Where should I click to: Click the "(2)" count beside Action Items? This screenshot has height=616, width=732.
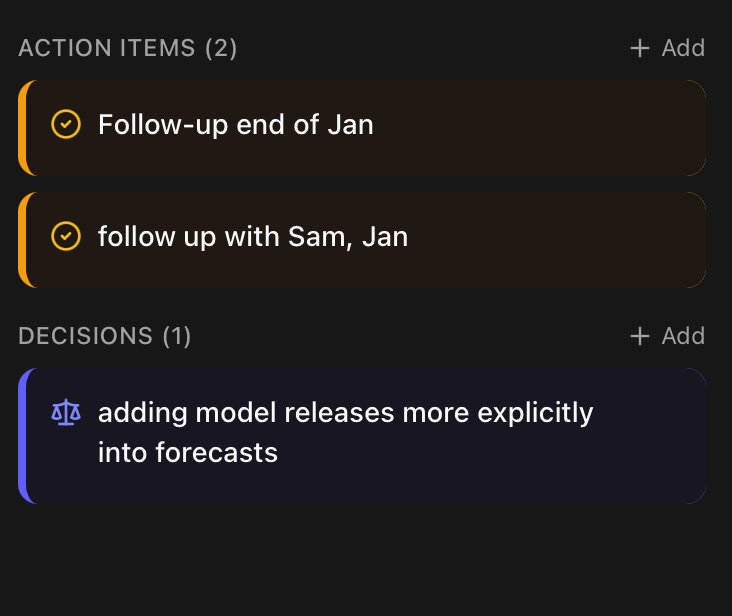[x=221, y=48]
